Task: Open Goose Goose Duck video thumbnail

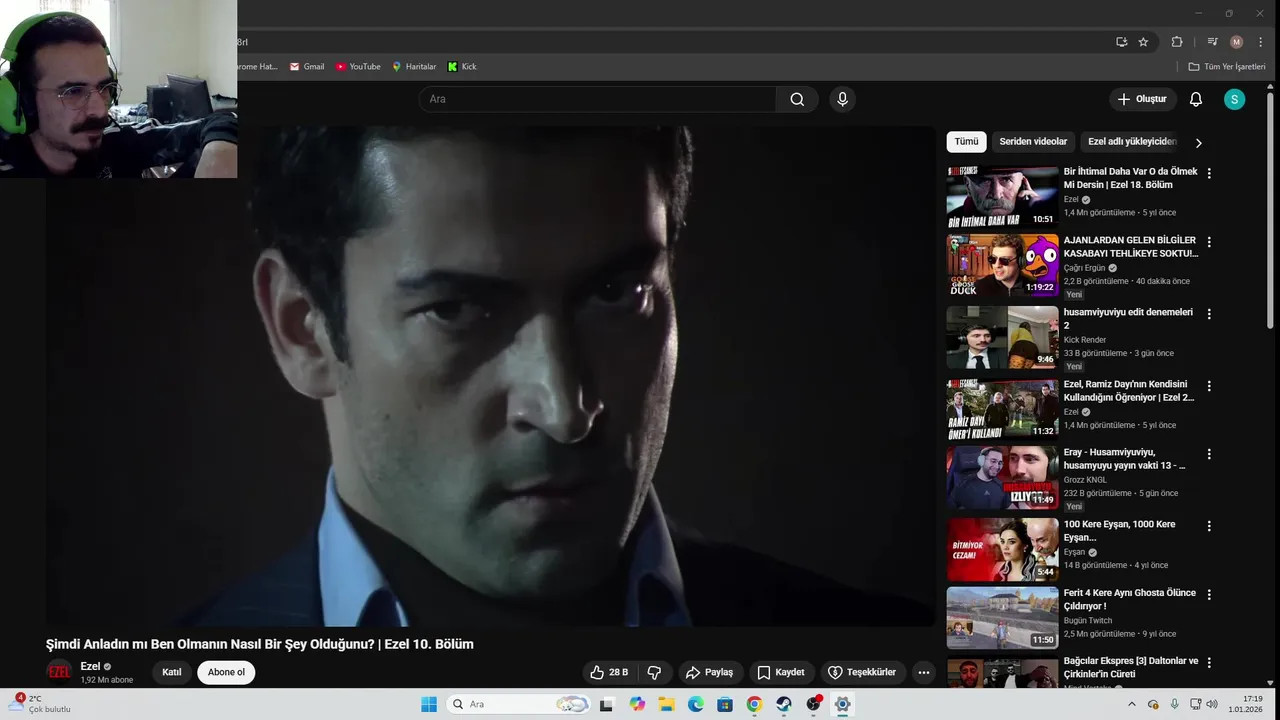Action: [x=1002, y=265]
